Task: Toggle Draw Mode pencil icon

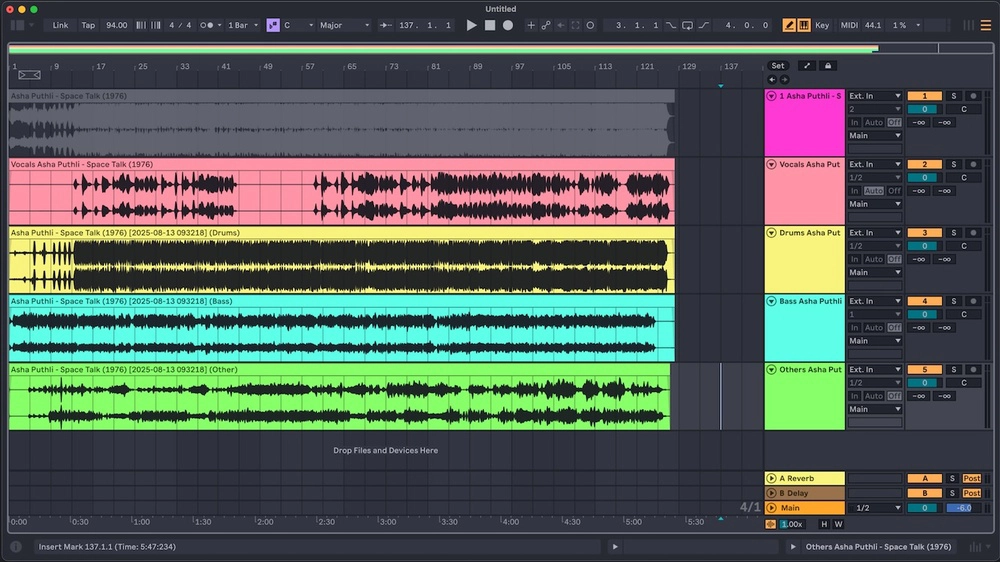Action: click(x=789, y=25)
